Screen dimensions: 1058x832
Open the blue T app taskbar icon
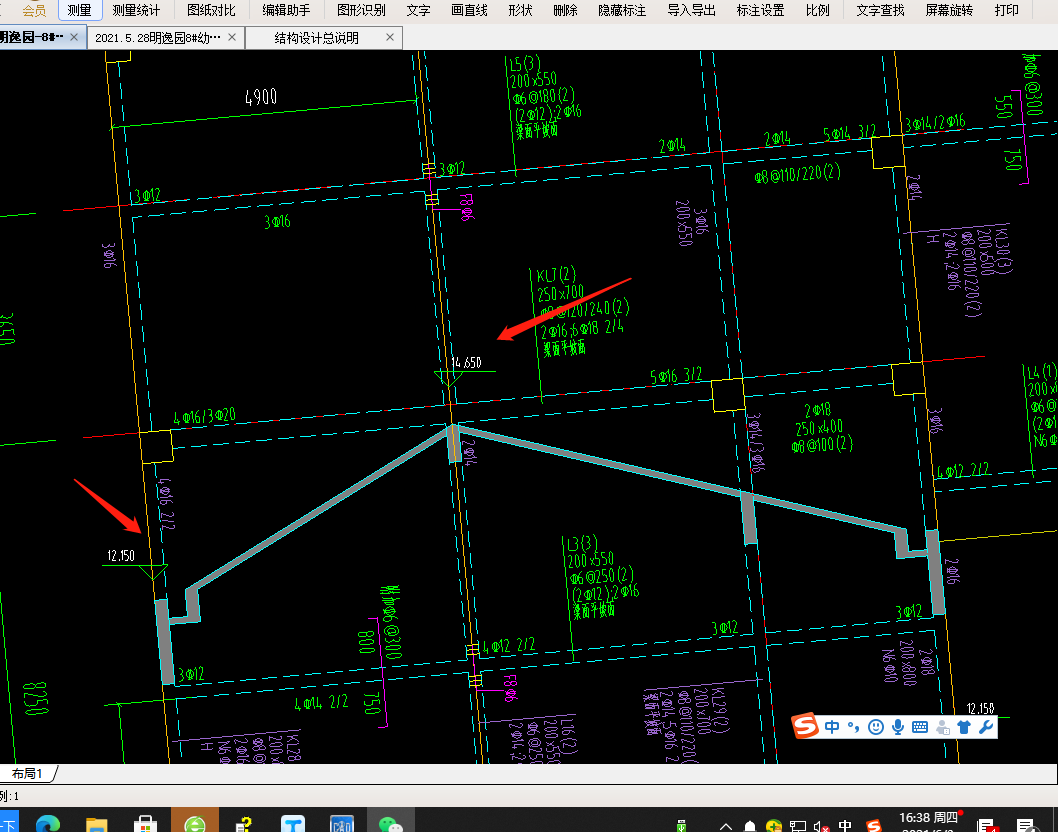pos(293,824)
